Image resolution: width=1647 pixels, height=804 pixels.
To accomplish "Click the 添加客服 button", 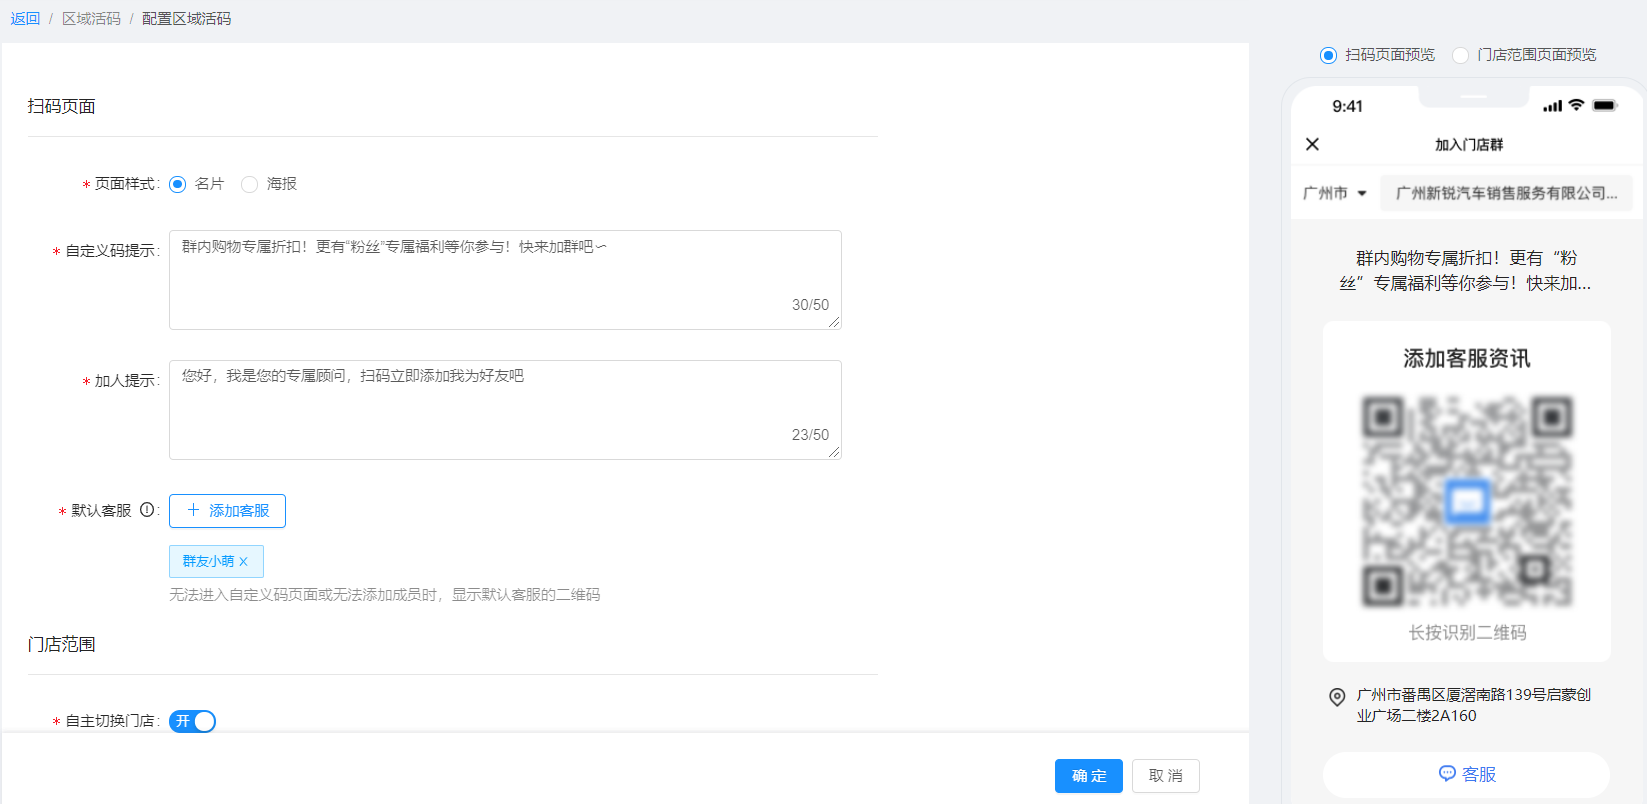I will [x=227, y=511].
